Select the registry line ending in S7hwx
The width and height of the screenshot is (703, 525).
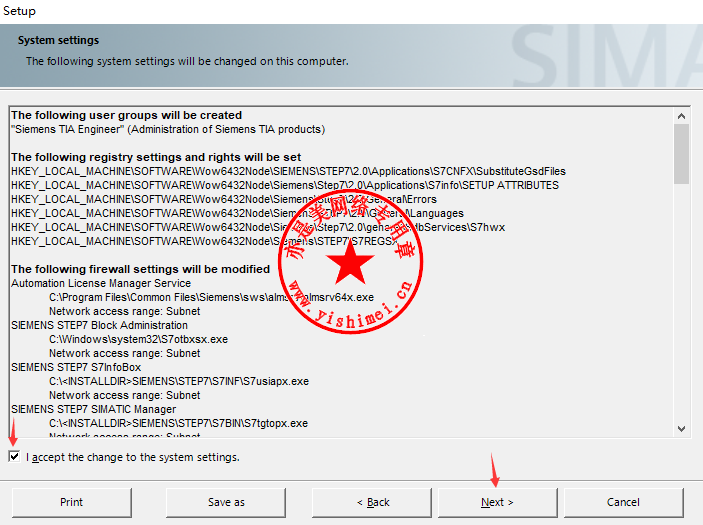click(x=258, y=227)
